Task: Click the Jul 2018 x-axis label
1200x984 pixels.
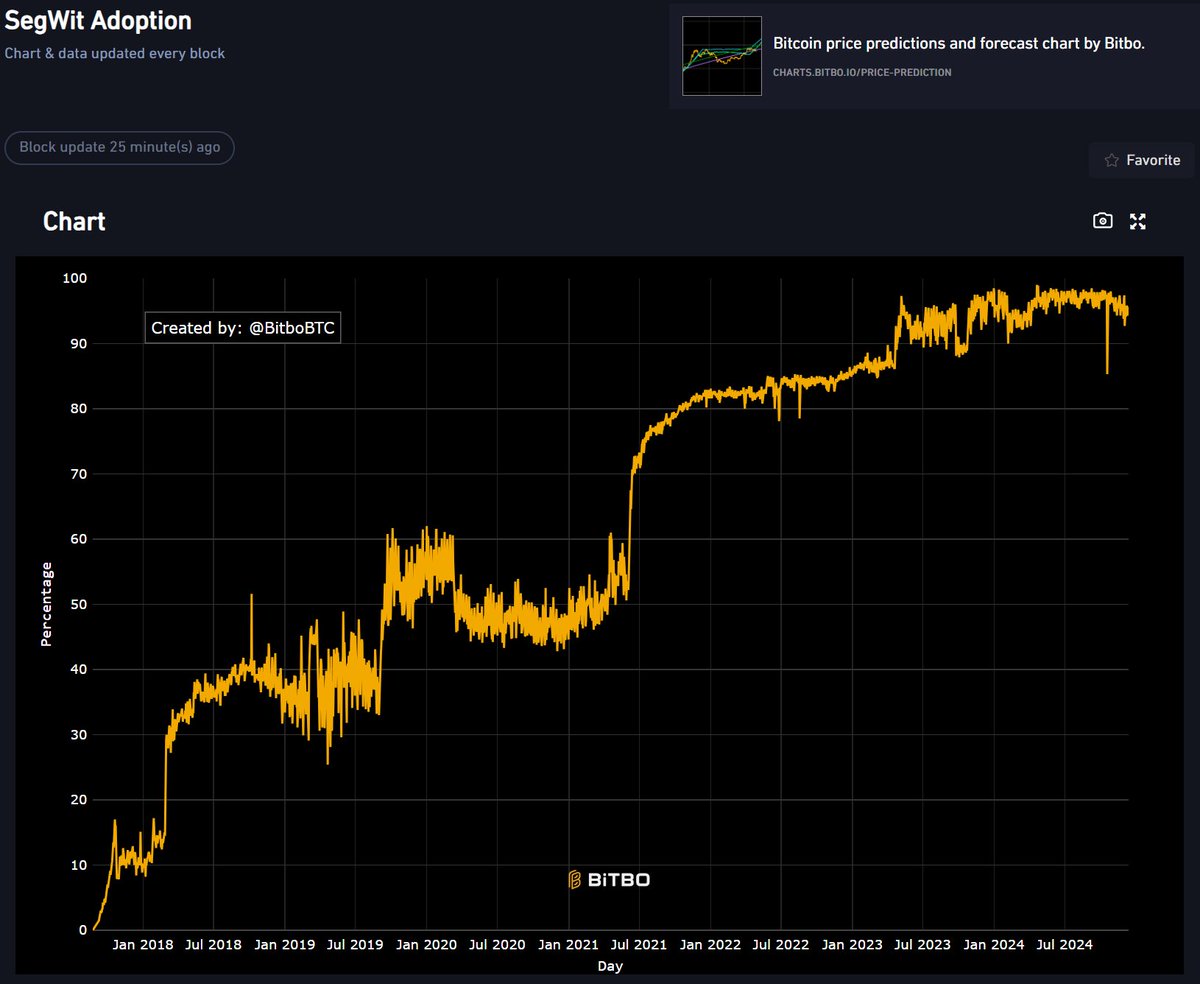Action: [212, 944]
